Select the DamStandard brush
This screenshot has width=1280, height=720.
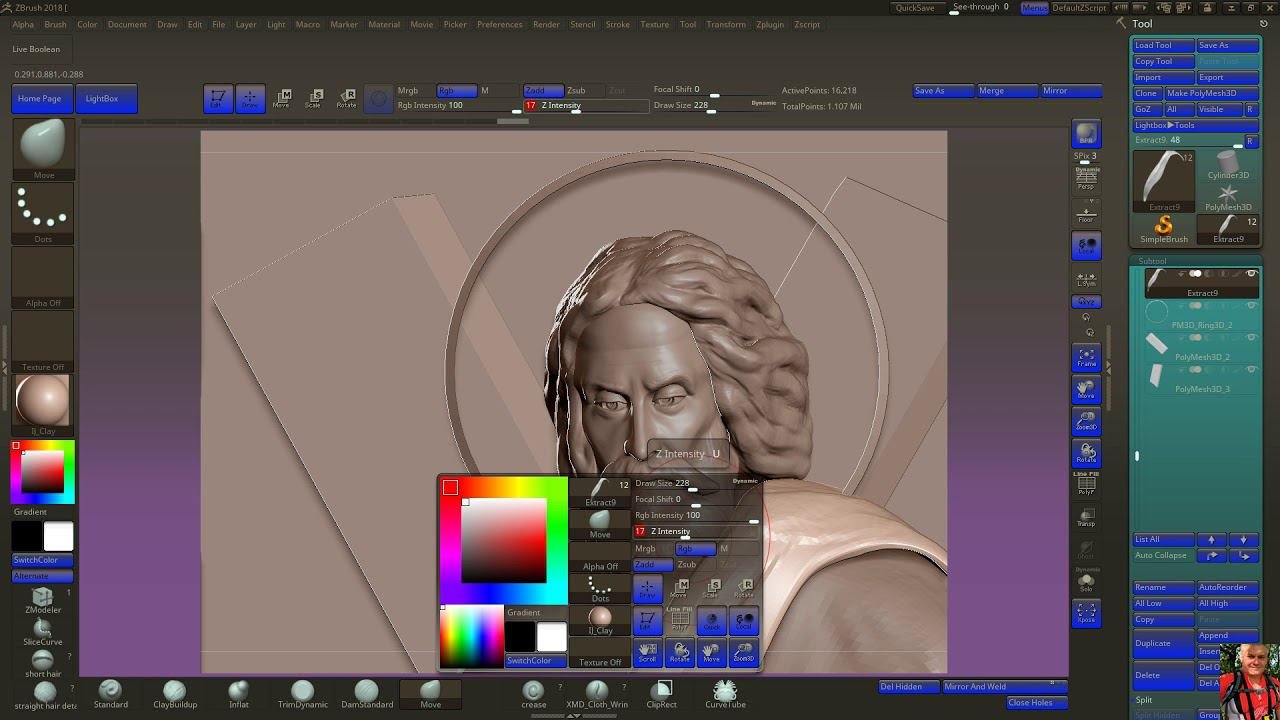[367, 692]
